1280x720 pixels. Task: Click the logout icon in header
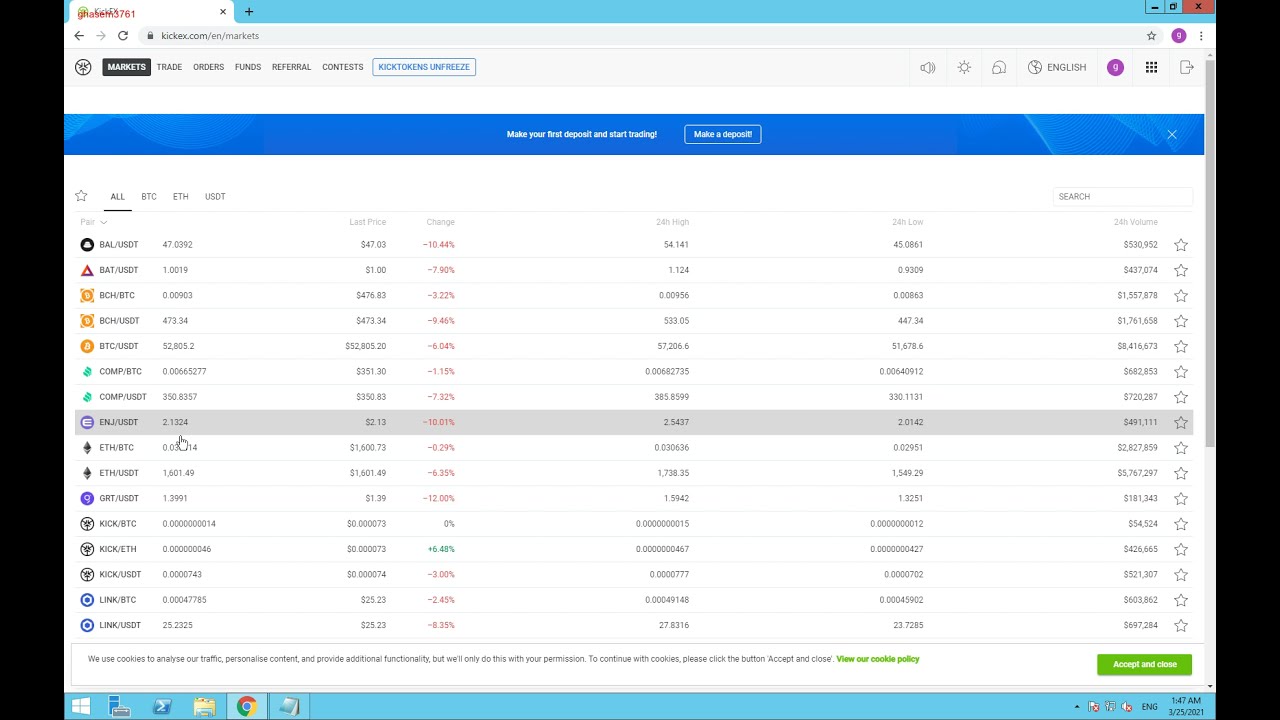click(x=1187, y=67)
